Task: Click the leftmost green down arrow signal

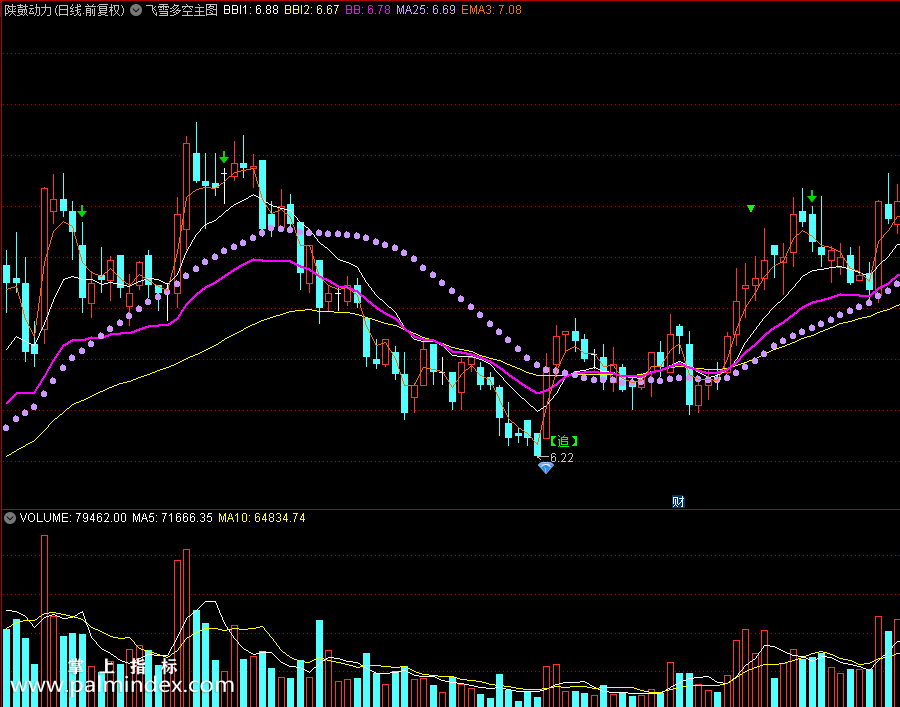Action: 82,211
